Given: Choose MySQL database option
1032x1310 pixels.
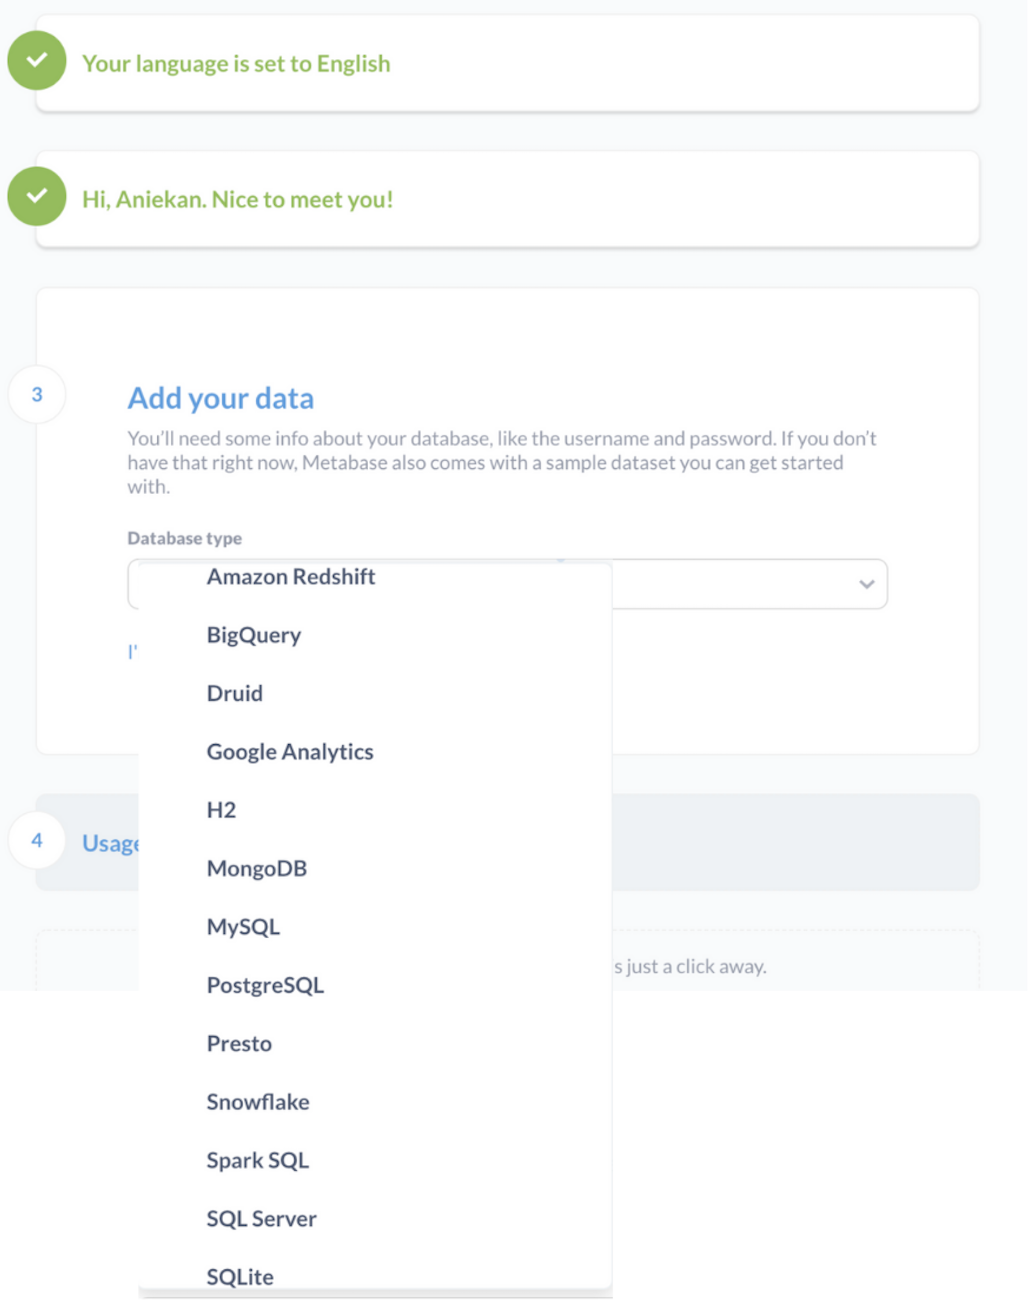Looking at the screenshot, I should tap(243, 927).
